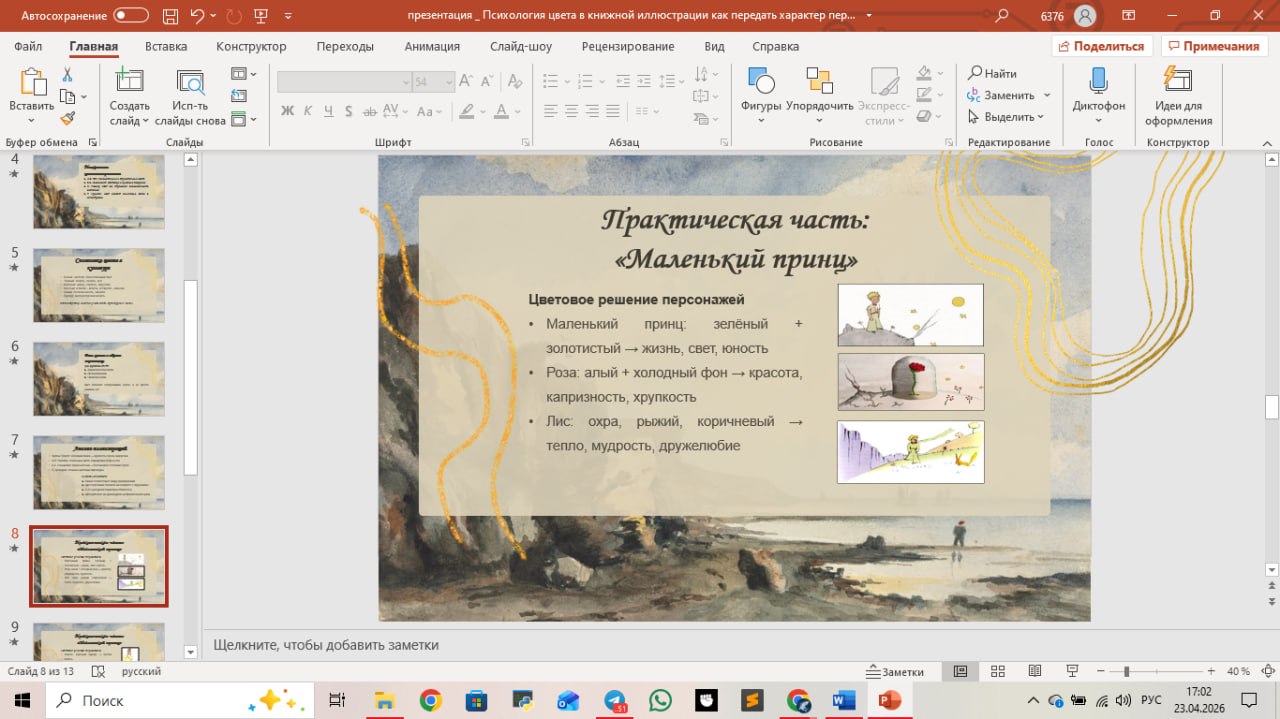The width and height of the screenshot is (1280, 719).
Task: Switch to Reading view
Action: pos(1034,671)
